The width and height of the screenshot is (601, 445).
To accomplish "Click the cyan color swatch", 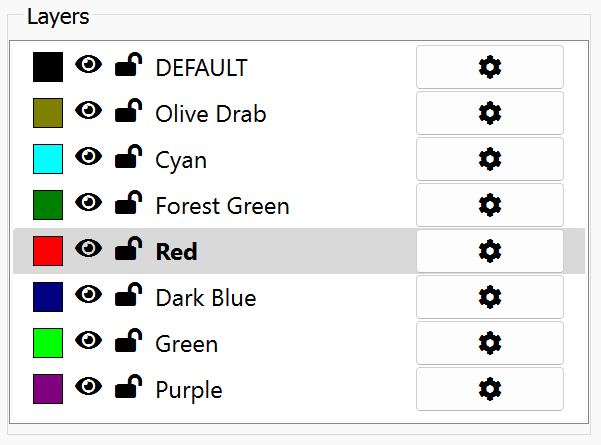I will [48, 159].
